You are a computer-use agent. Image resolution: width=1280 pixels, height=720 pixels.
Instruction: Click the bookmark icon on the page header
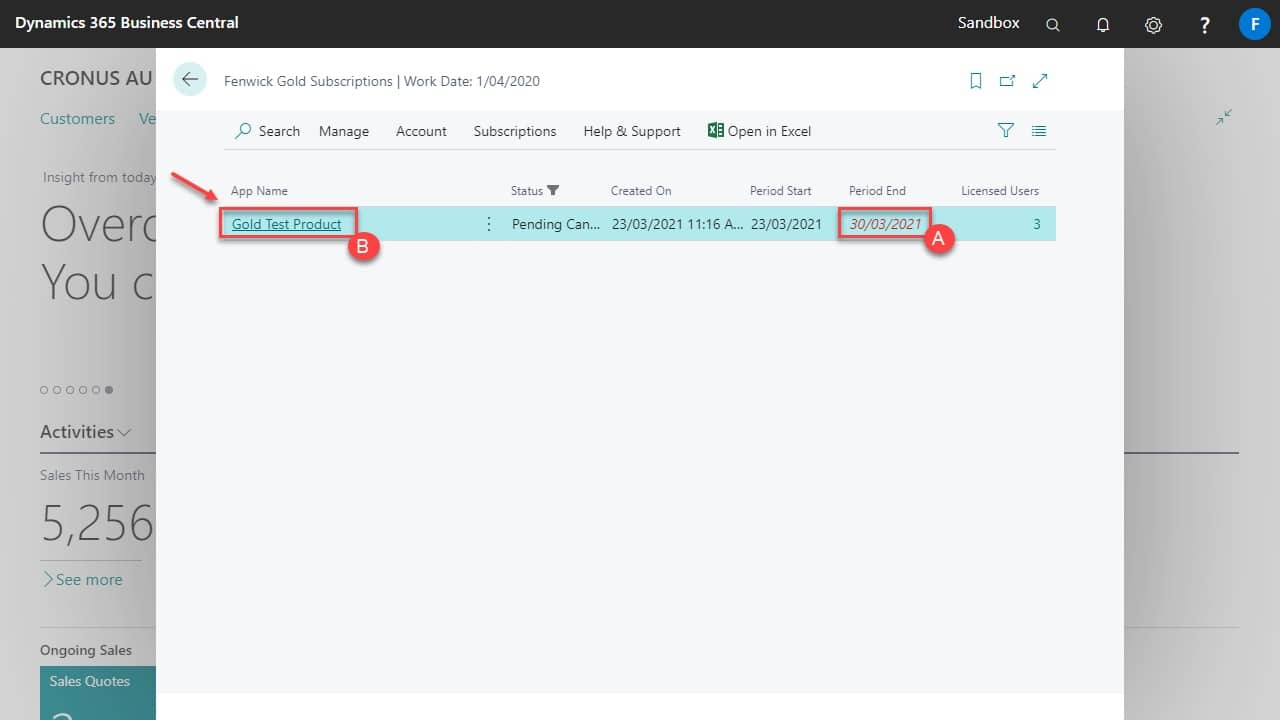pyautogui.click(x=976, y=81)
